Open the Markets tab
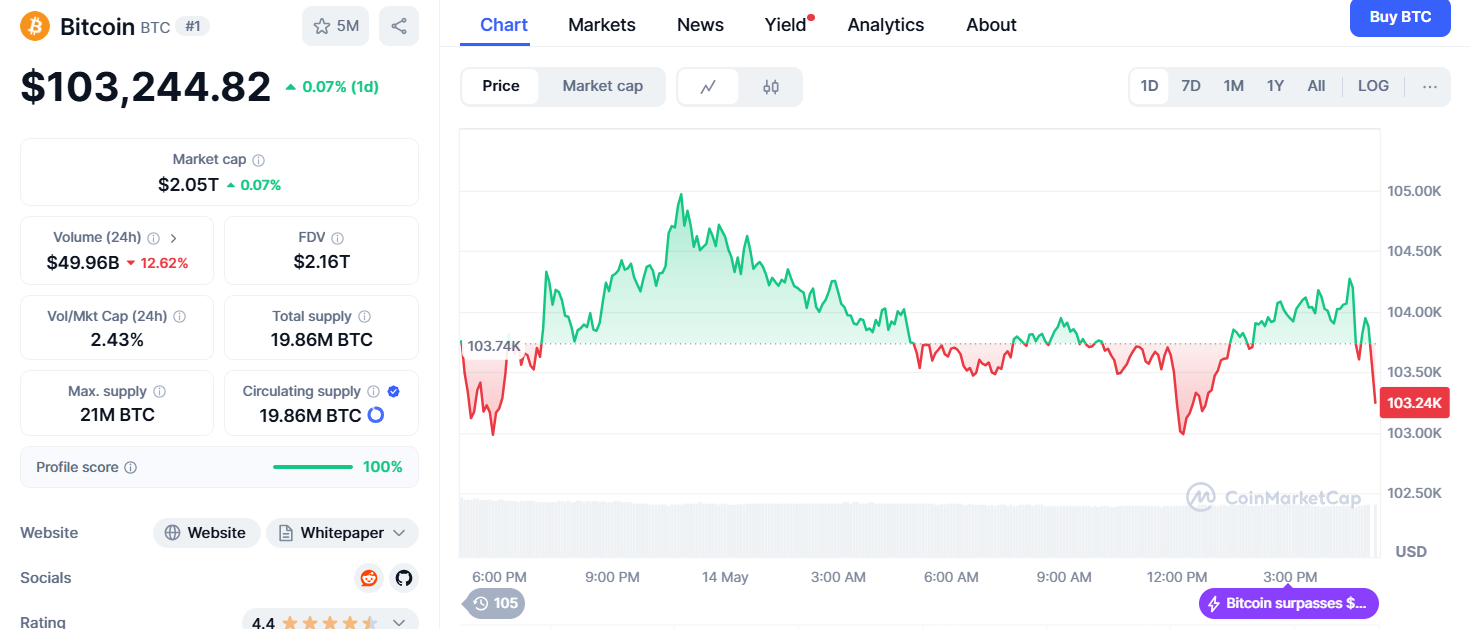Image resolution: width=1470 pixels, height=629 pixels. click(602, 25)
